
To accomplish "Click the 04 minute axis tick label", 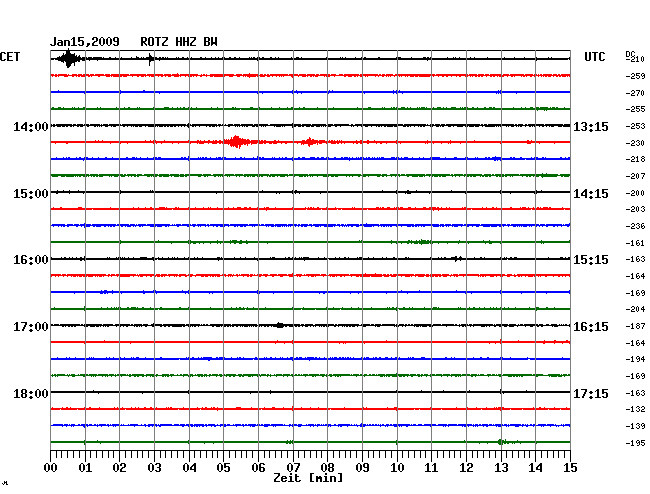I will click(x=189, y=467).
